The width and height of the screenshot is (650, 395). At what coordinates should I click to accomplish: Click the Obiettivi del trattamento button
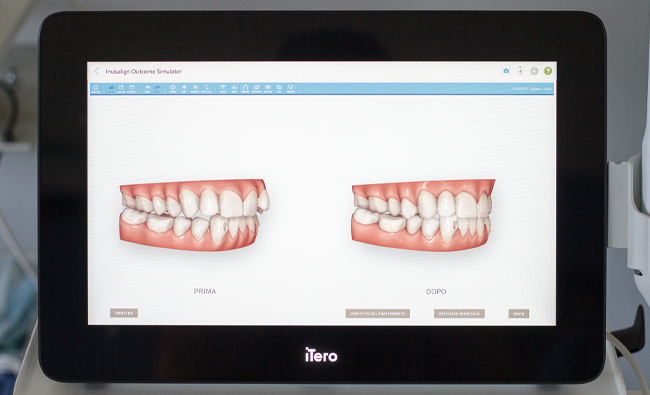378,314
